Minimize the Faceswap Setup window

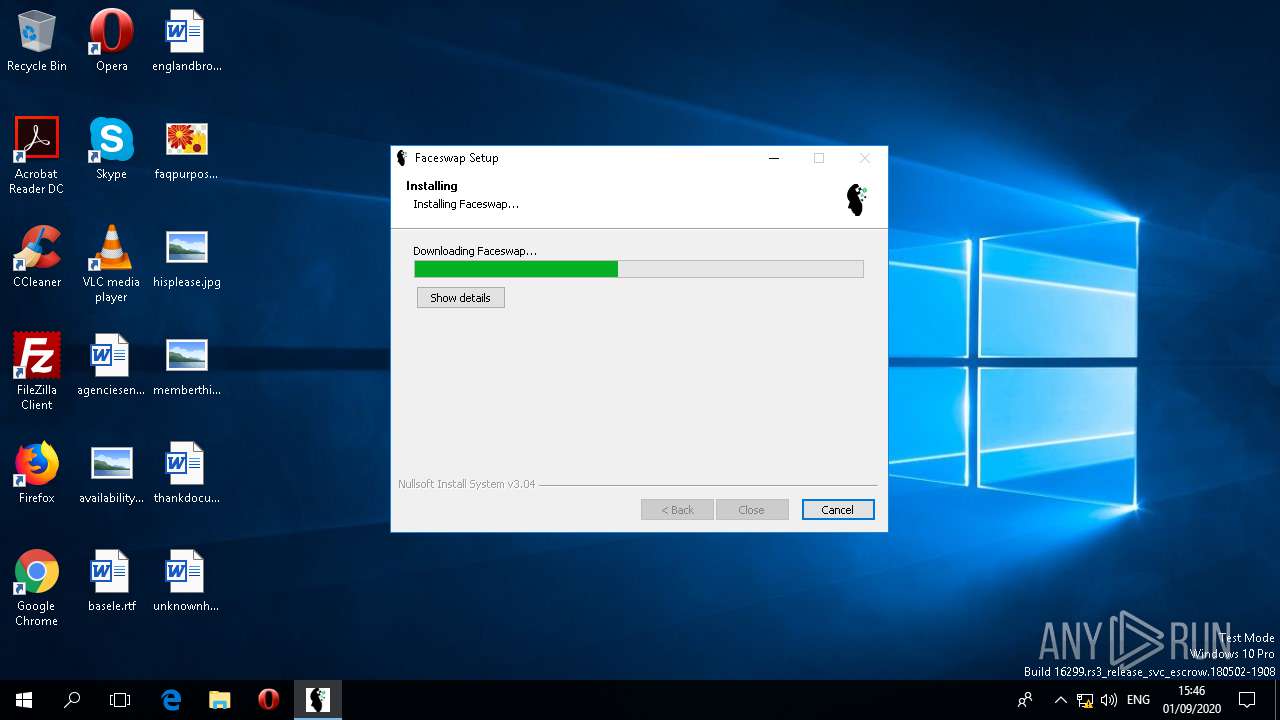(774, 158)
